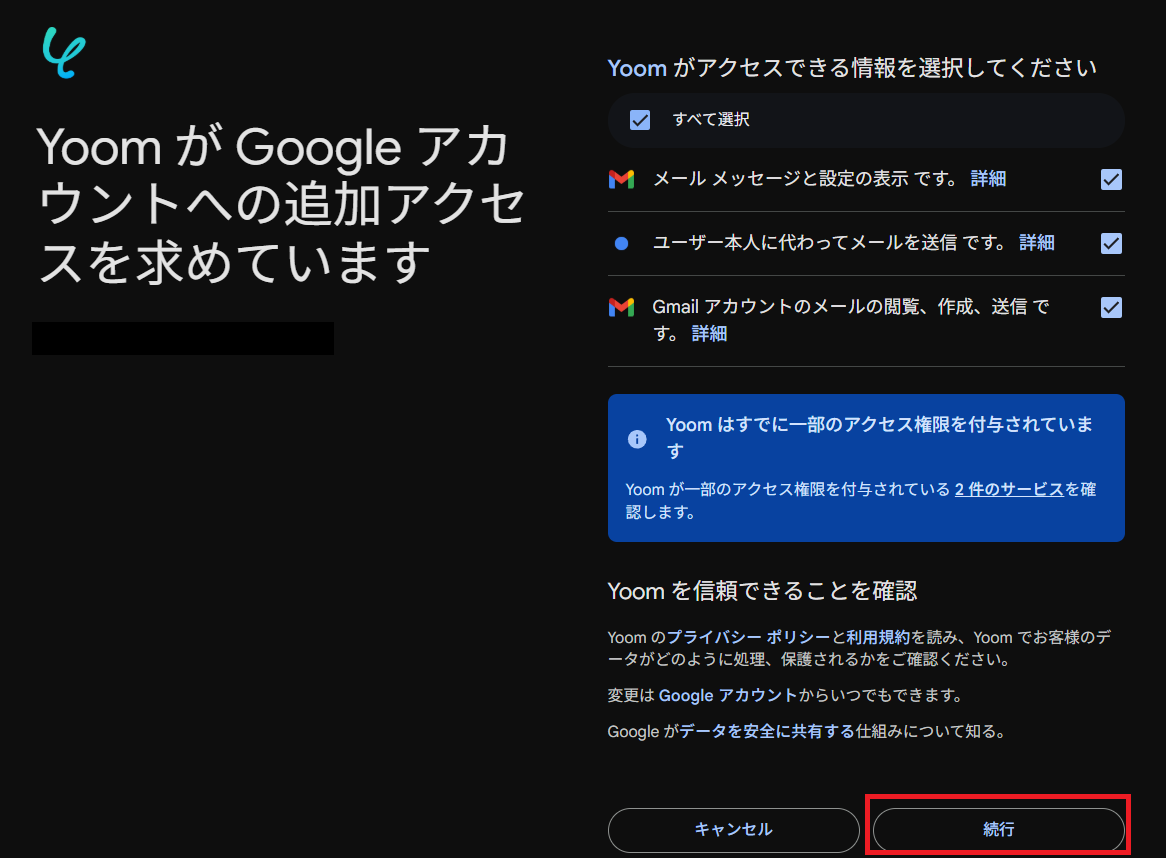Click the Yoom はすでに一部のアクセス権限を付与されています text

click(x=880, y=437)
